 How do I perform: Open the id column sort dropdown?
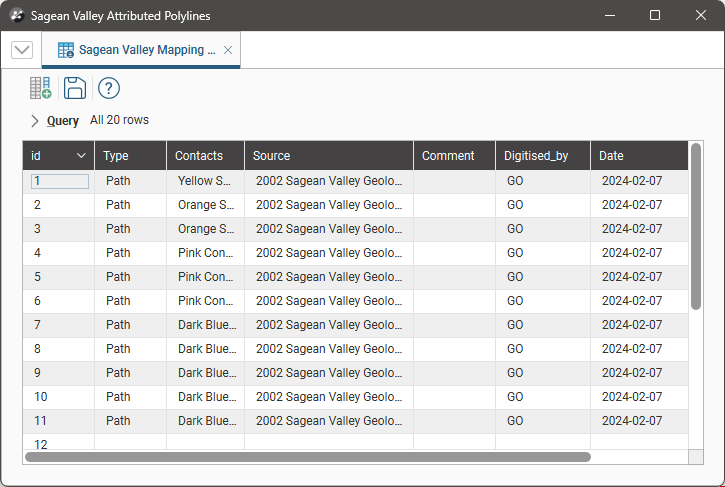(81, 156)
